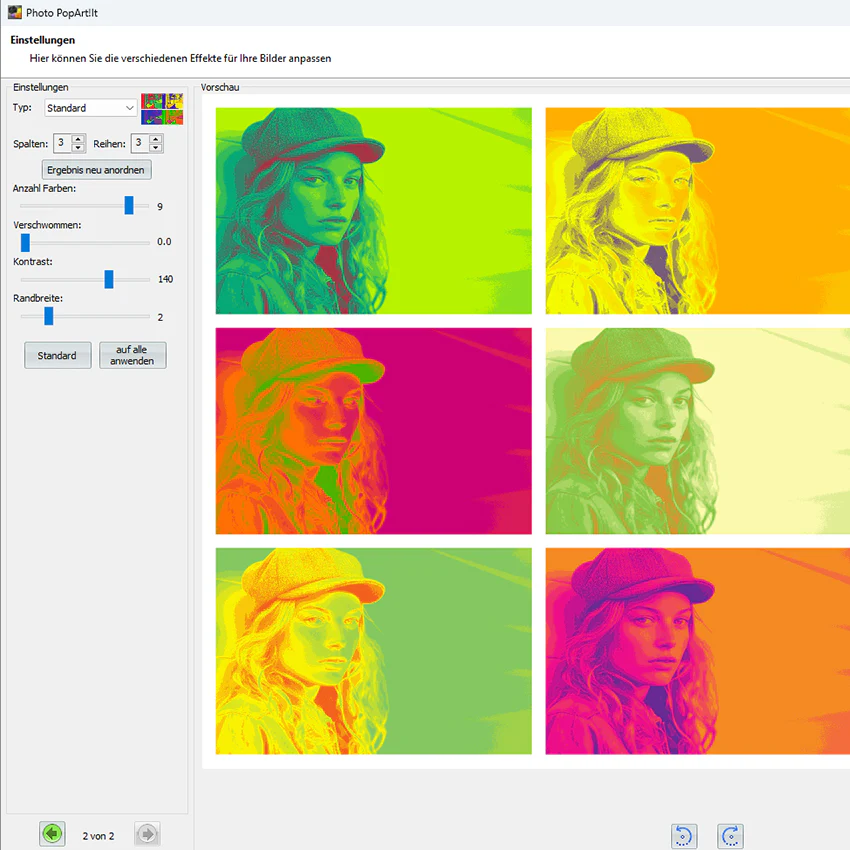Select the yellow woman on green tile
This screenshot has width=850, height=850.
(x=374, y=651)
